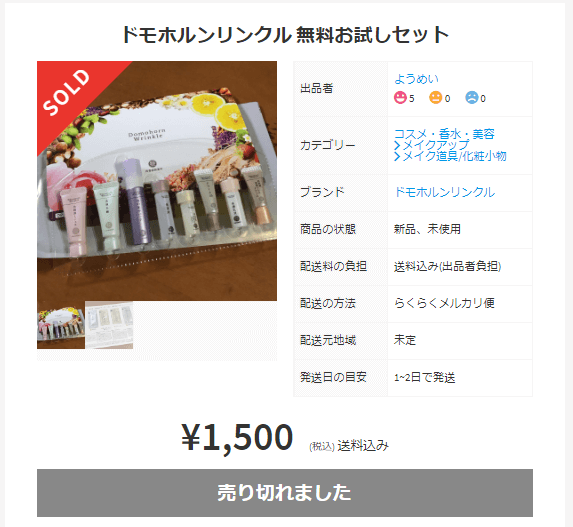Click the good ratings count 5
The height and width of the screenshot is (527, 573).
[x=411, y=98]
